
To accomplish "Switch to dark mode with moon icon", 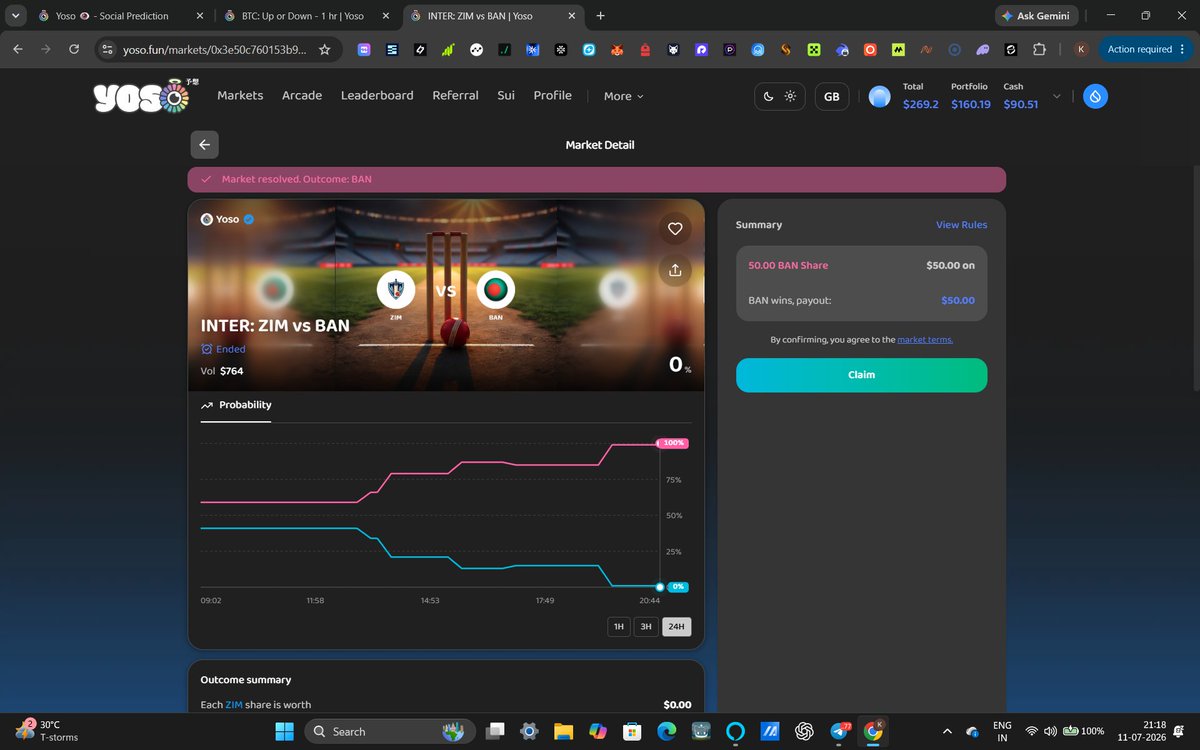I will click(x=768, y=96).
